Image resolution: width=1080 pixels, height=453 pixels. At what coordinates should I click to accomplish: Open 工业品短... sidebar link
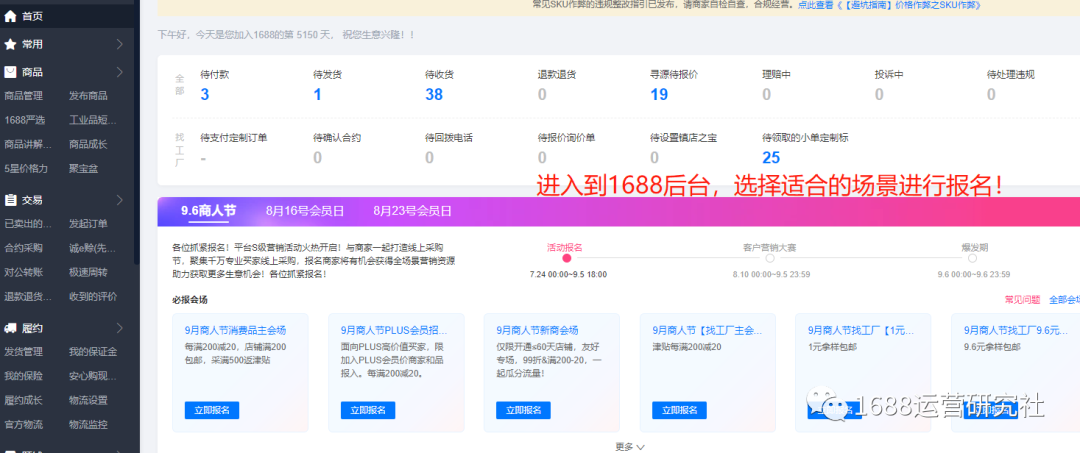tap(93, 120)
